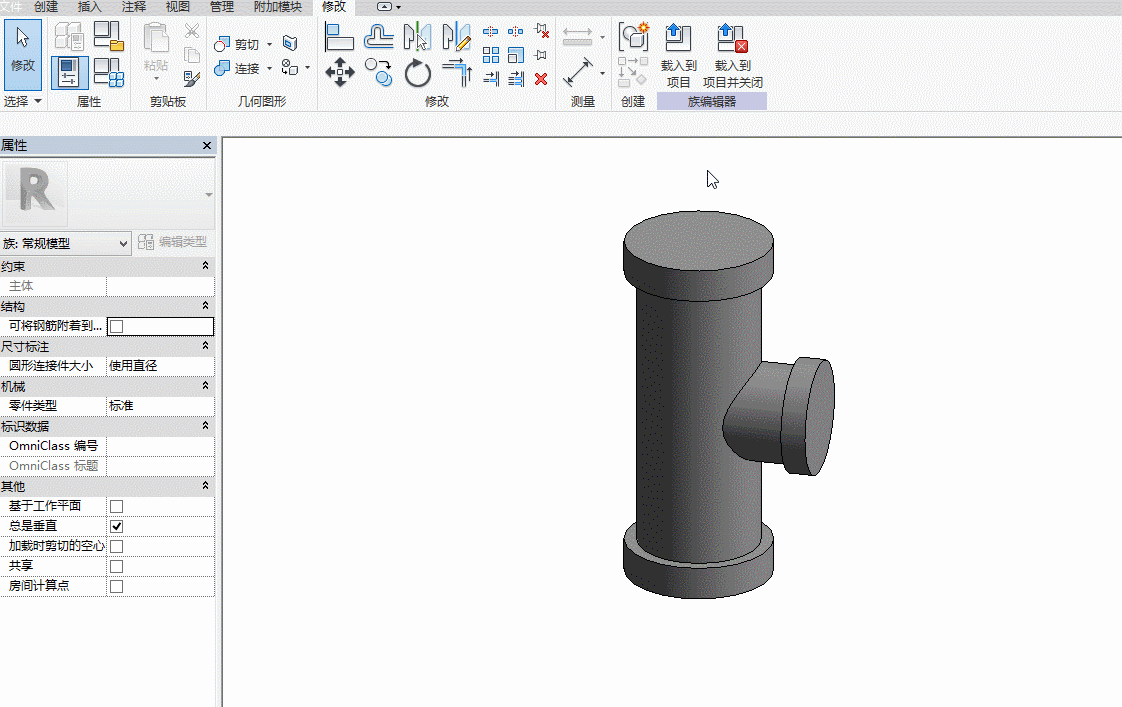Click the red Delete X icon
Viewport: 1122px width, 707px height.
[x=541, y=79]
